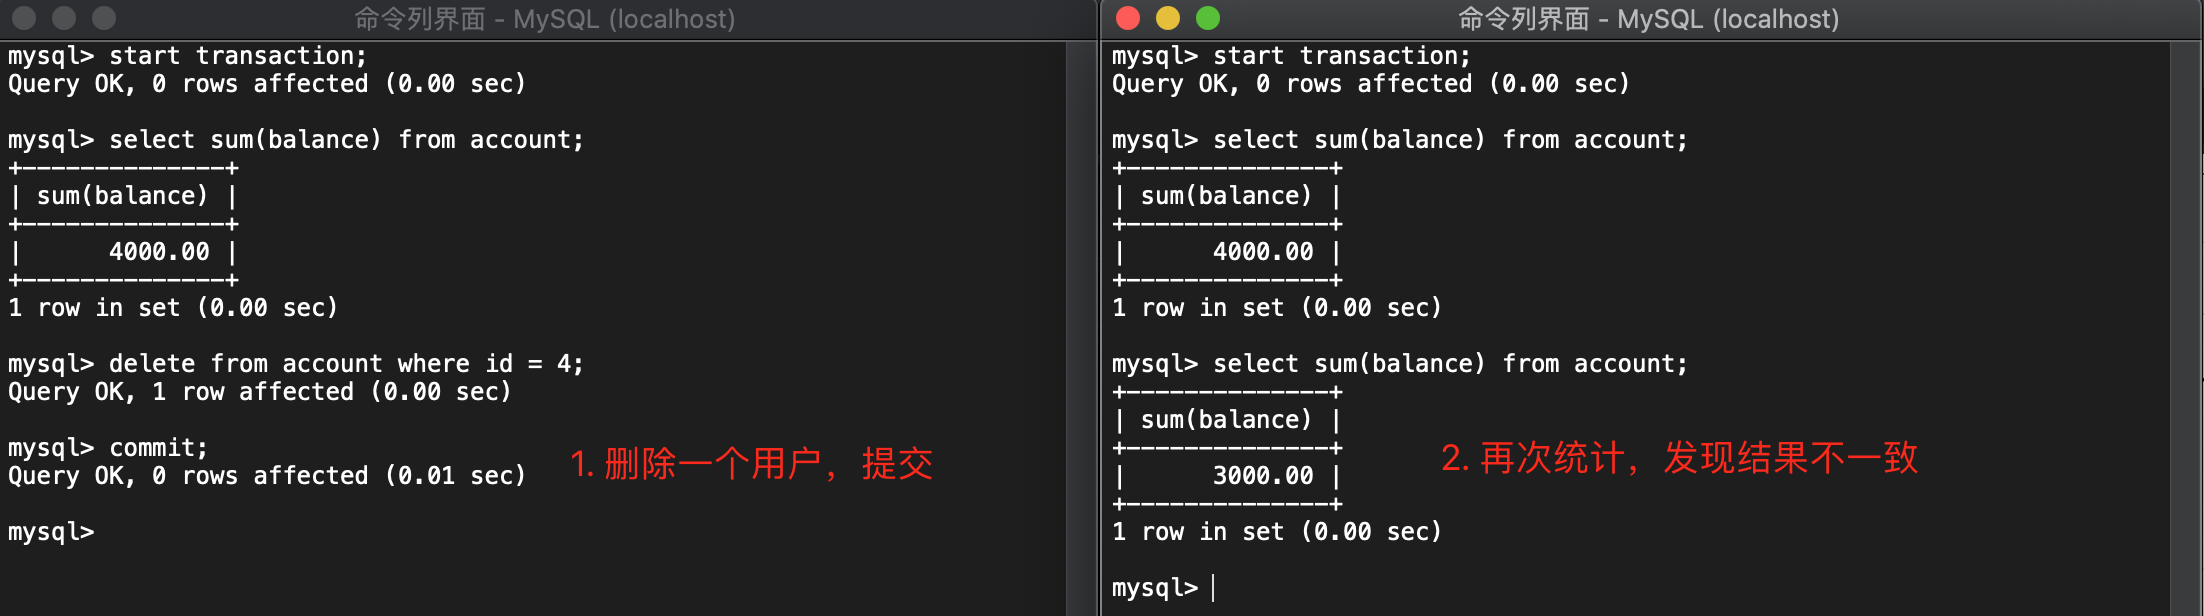
Task: Click the left terminal's vertical scrollbar
Action: (x=1081, y=328)
